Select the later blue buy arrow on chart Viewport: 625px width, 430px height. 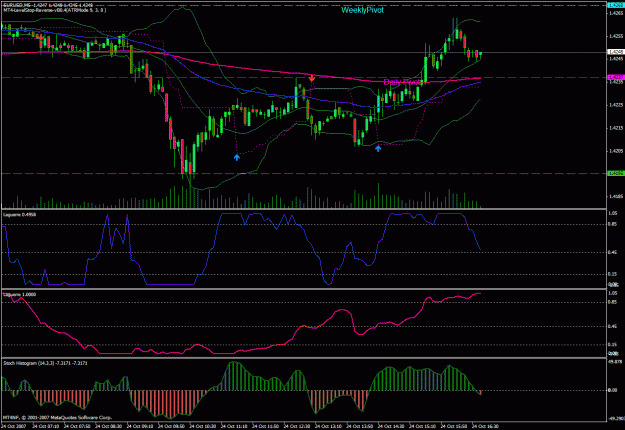[x=378, y=148]
